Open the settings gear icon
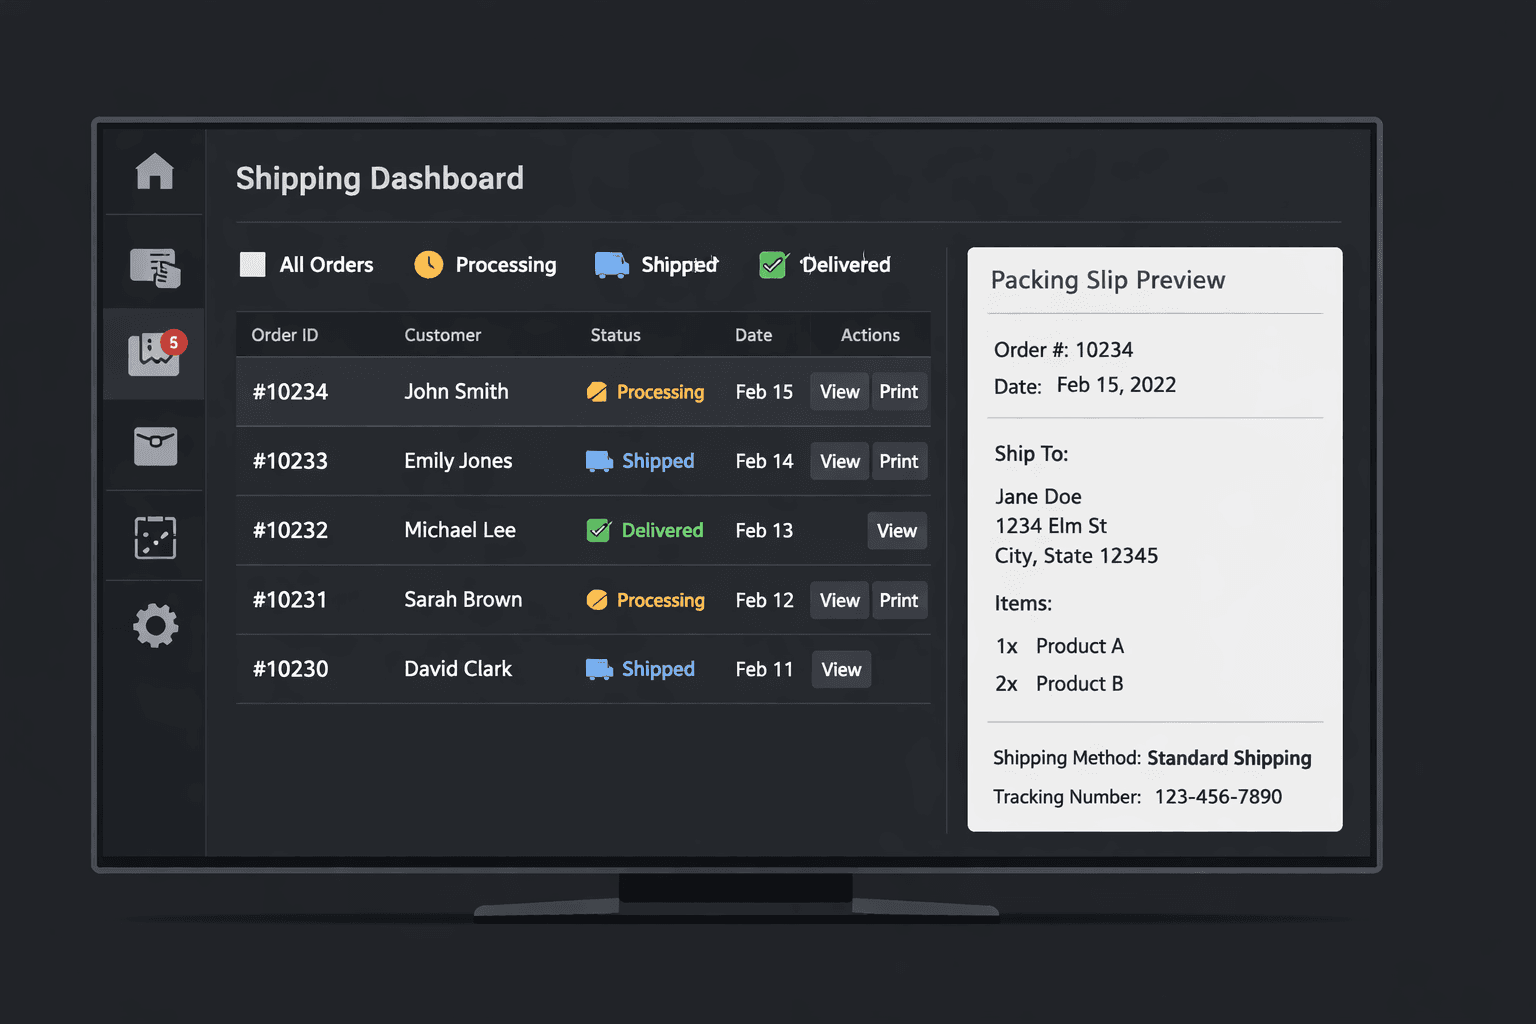This screenshot has width=1536, height=1024. tap(155, 626)
